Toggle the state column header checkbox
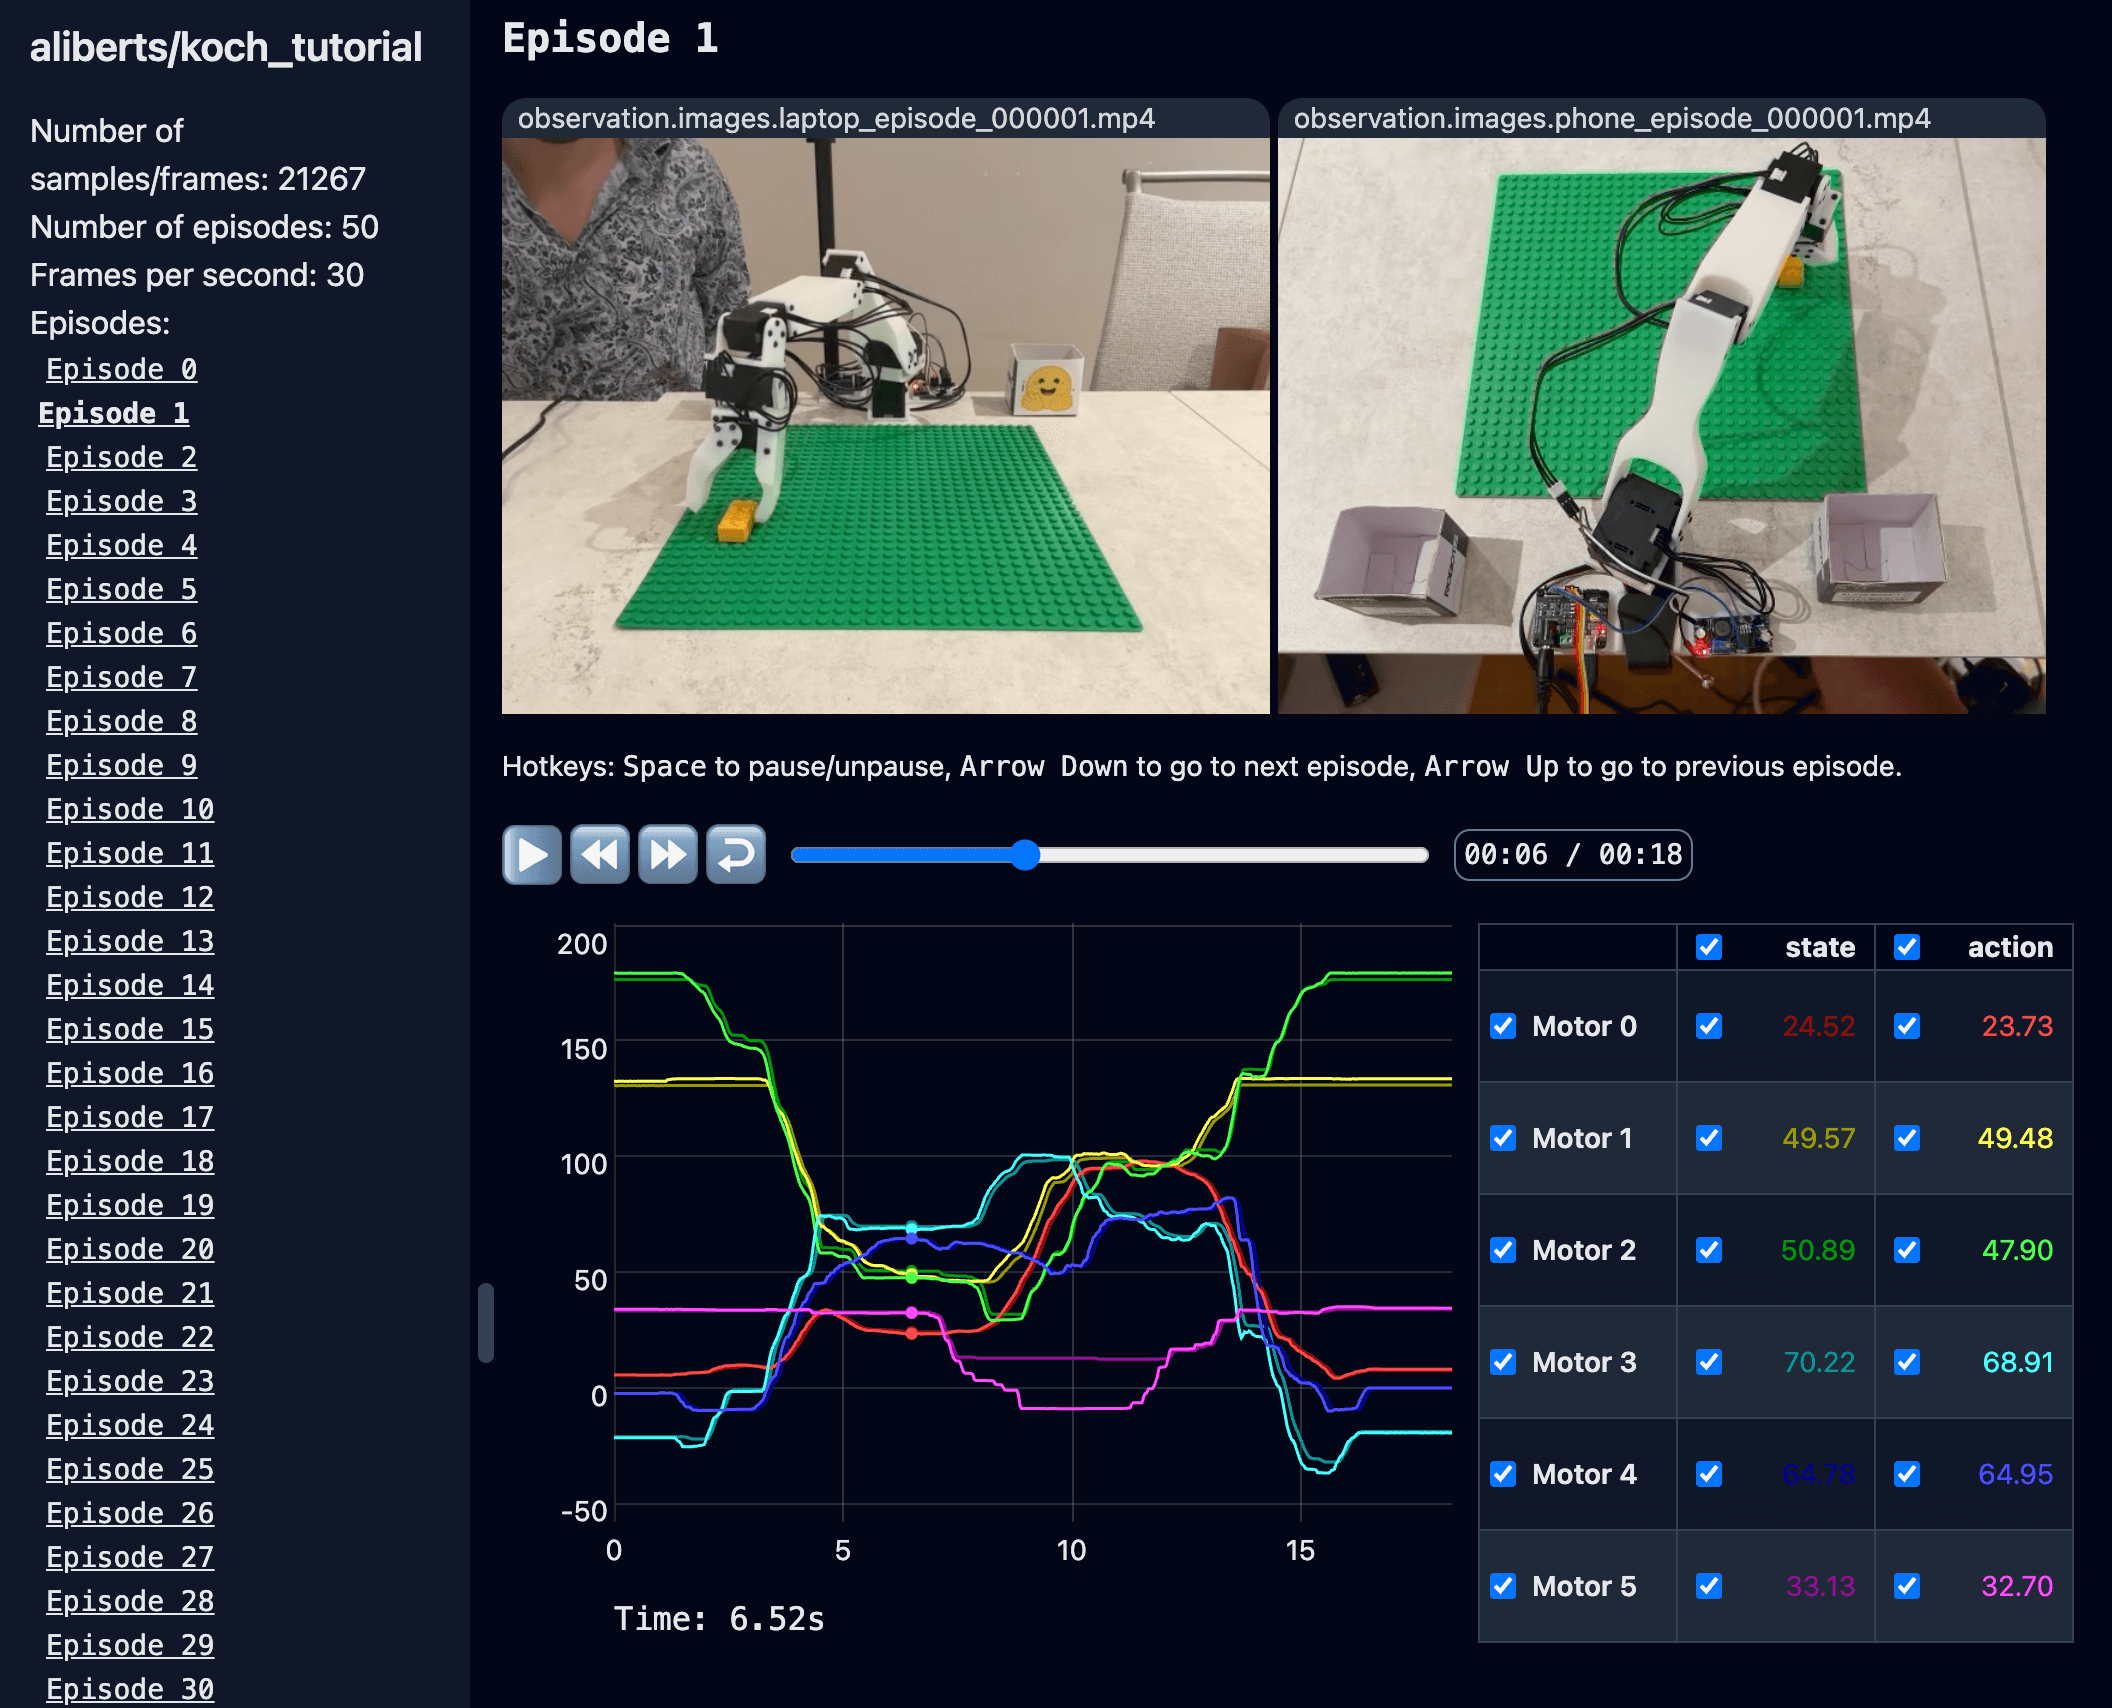This screenshot has width=2112, height=1708. (x=1709, y=947)
